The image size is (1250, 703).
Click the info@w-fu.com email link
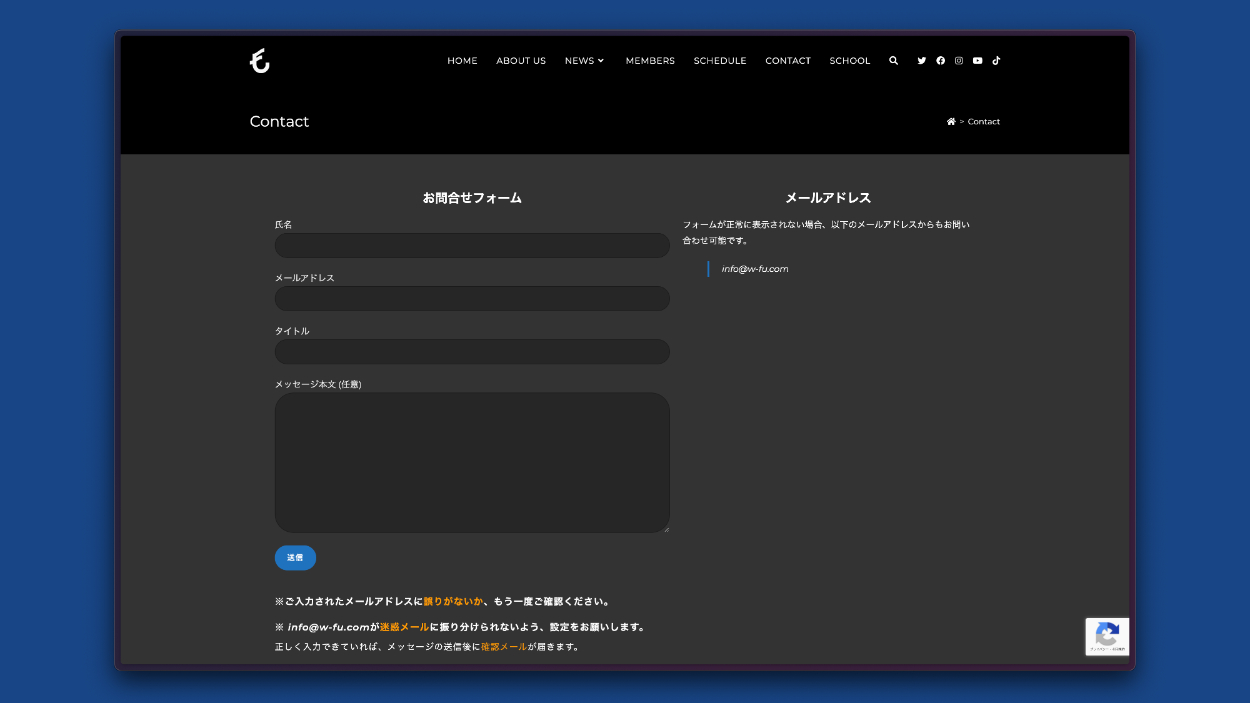(755, 269)
